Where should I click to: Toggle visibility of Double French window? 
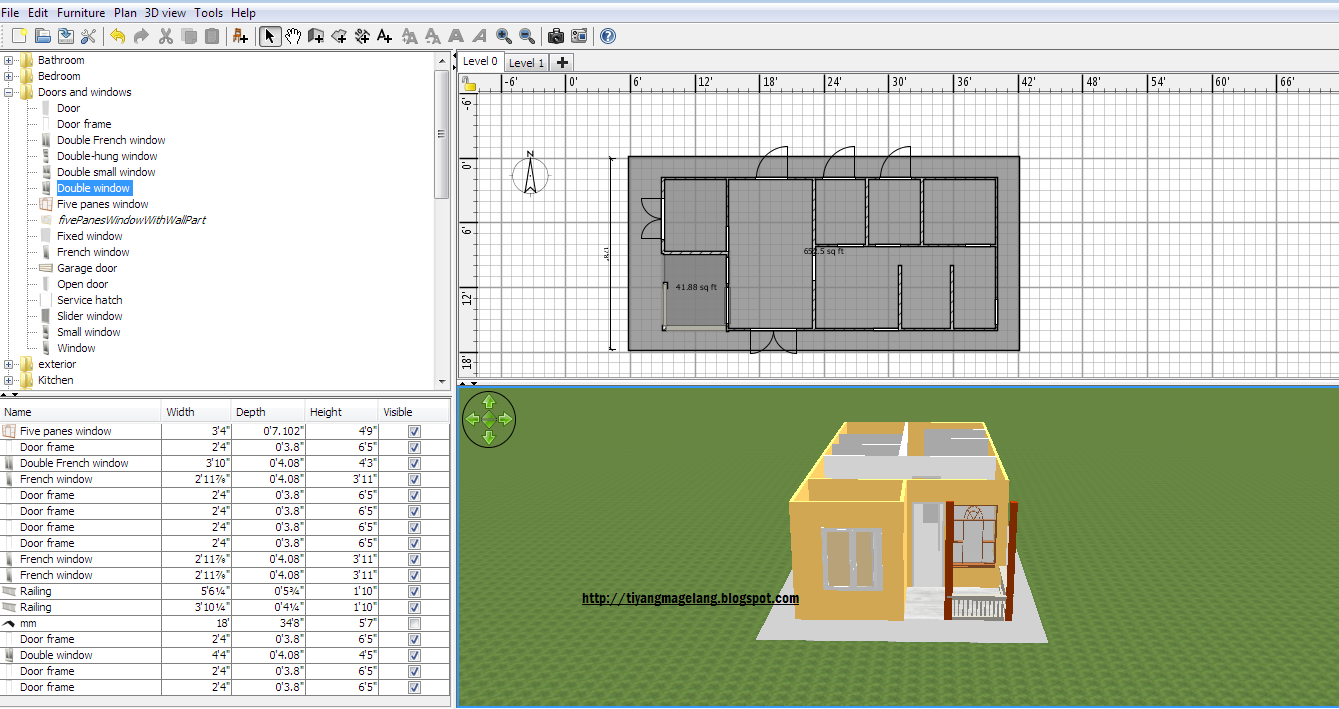click(x=414, y=463)
